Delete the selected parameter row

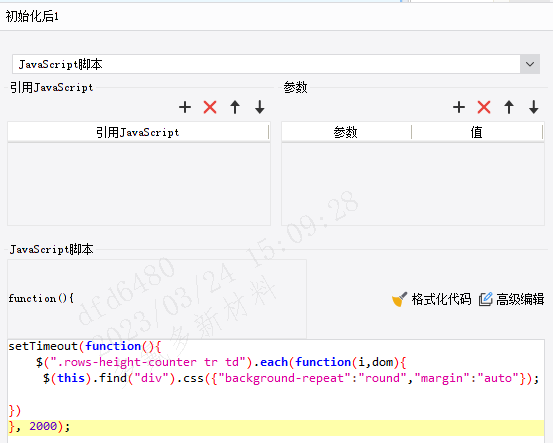pyautogui.click(x=484, y=107)
